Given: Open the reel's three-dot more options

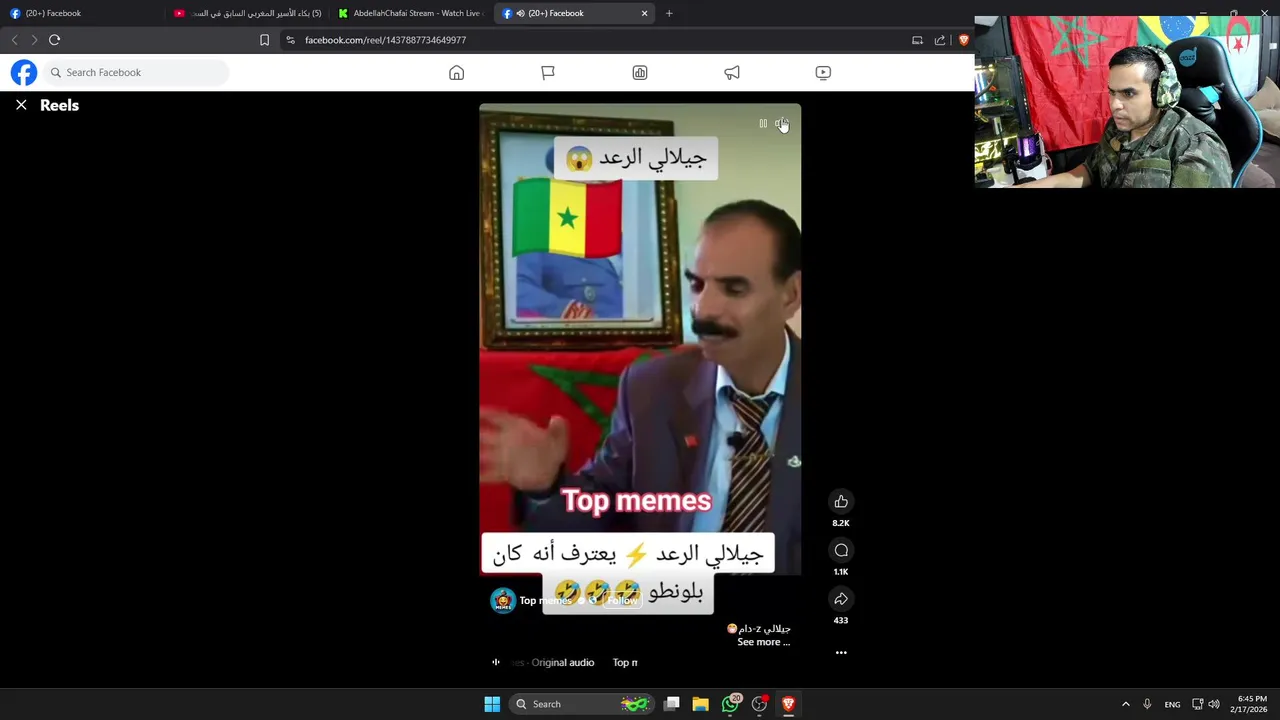Looking at the screenshot, I should [841, 652].
